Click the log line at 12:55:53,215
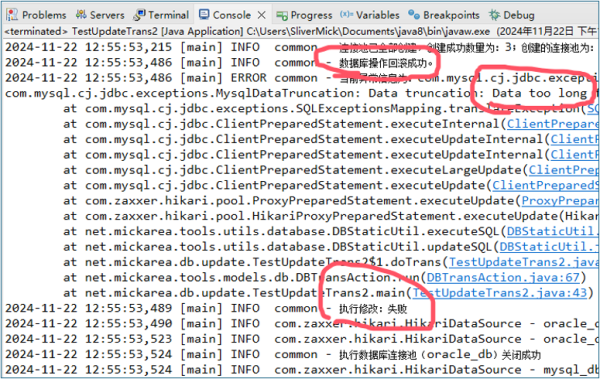Image resolution: width=600 pixels, height=379 pixels. (301, 47)
